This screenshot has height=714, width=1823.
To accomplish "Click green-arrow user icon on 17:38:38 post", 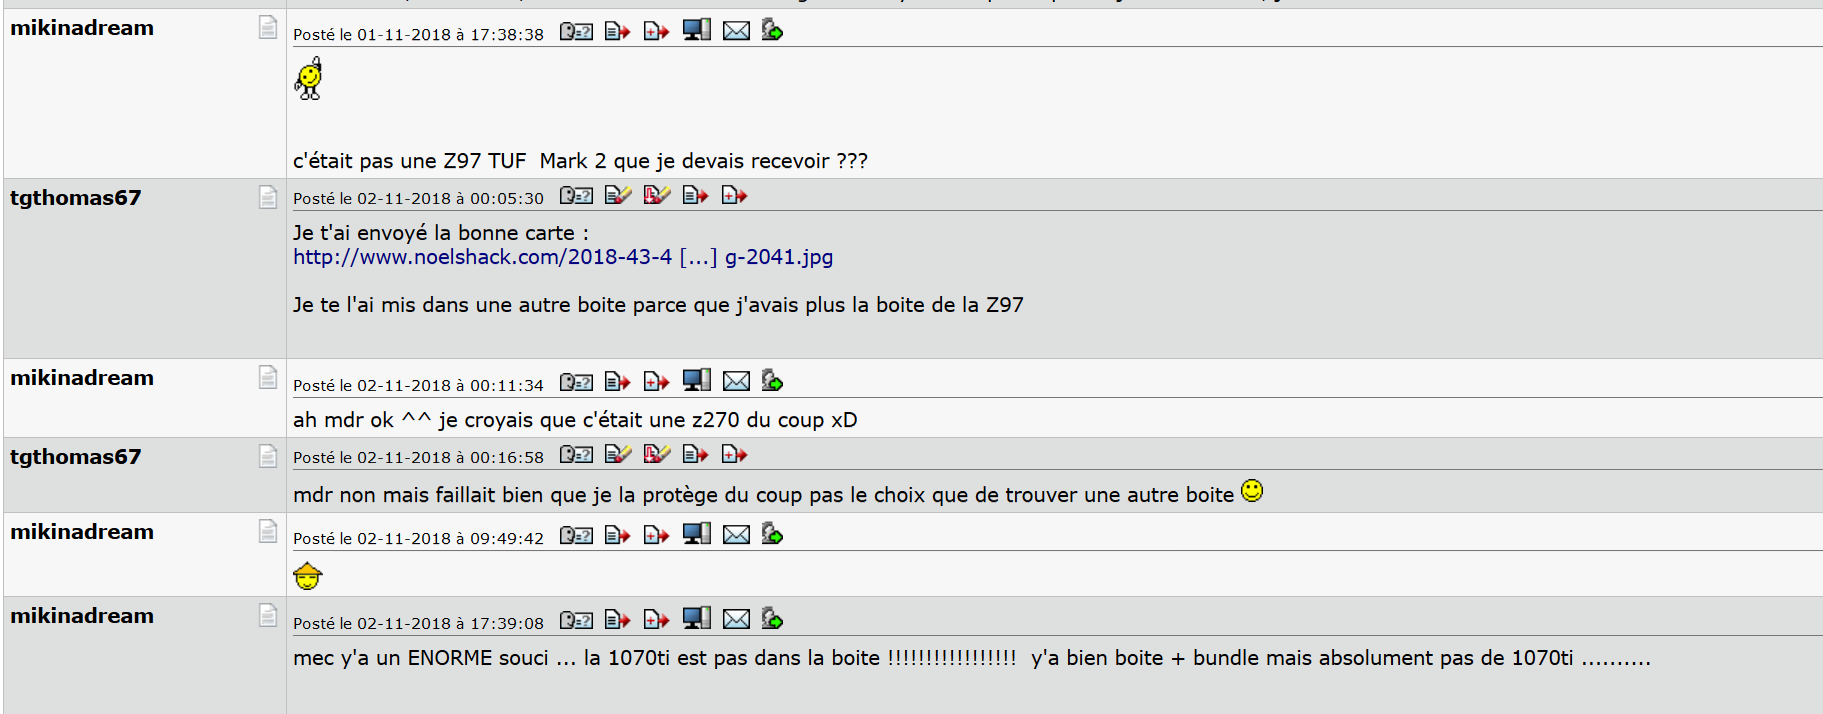I will click(772, 30).
